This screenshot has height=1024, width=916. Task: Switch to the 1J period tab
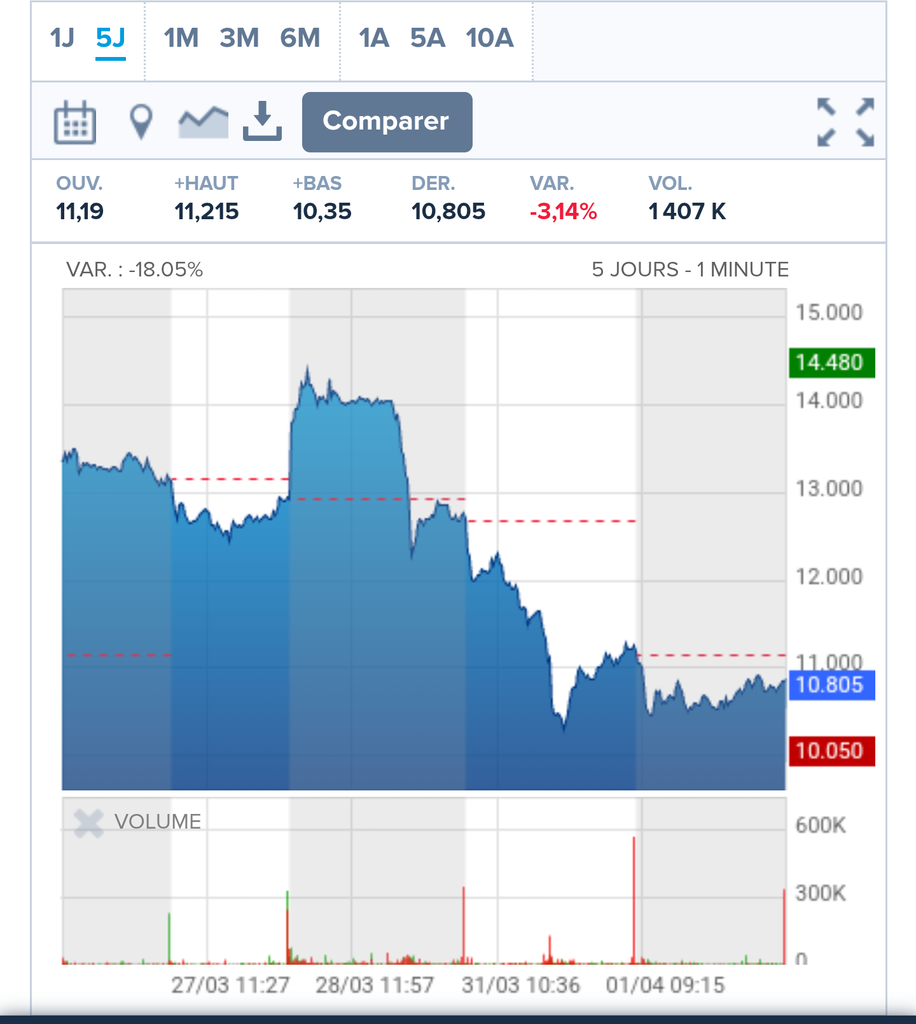62,38
